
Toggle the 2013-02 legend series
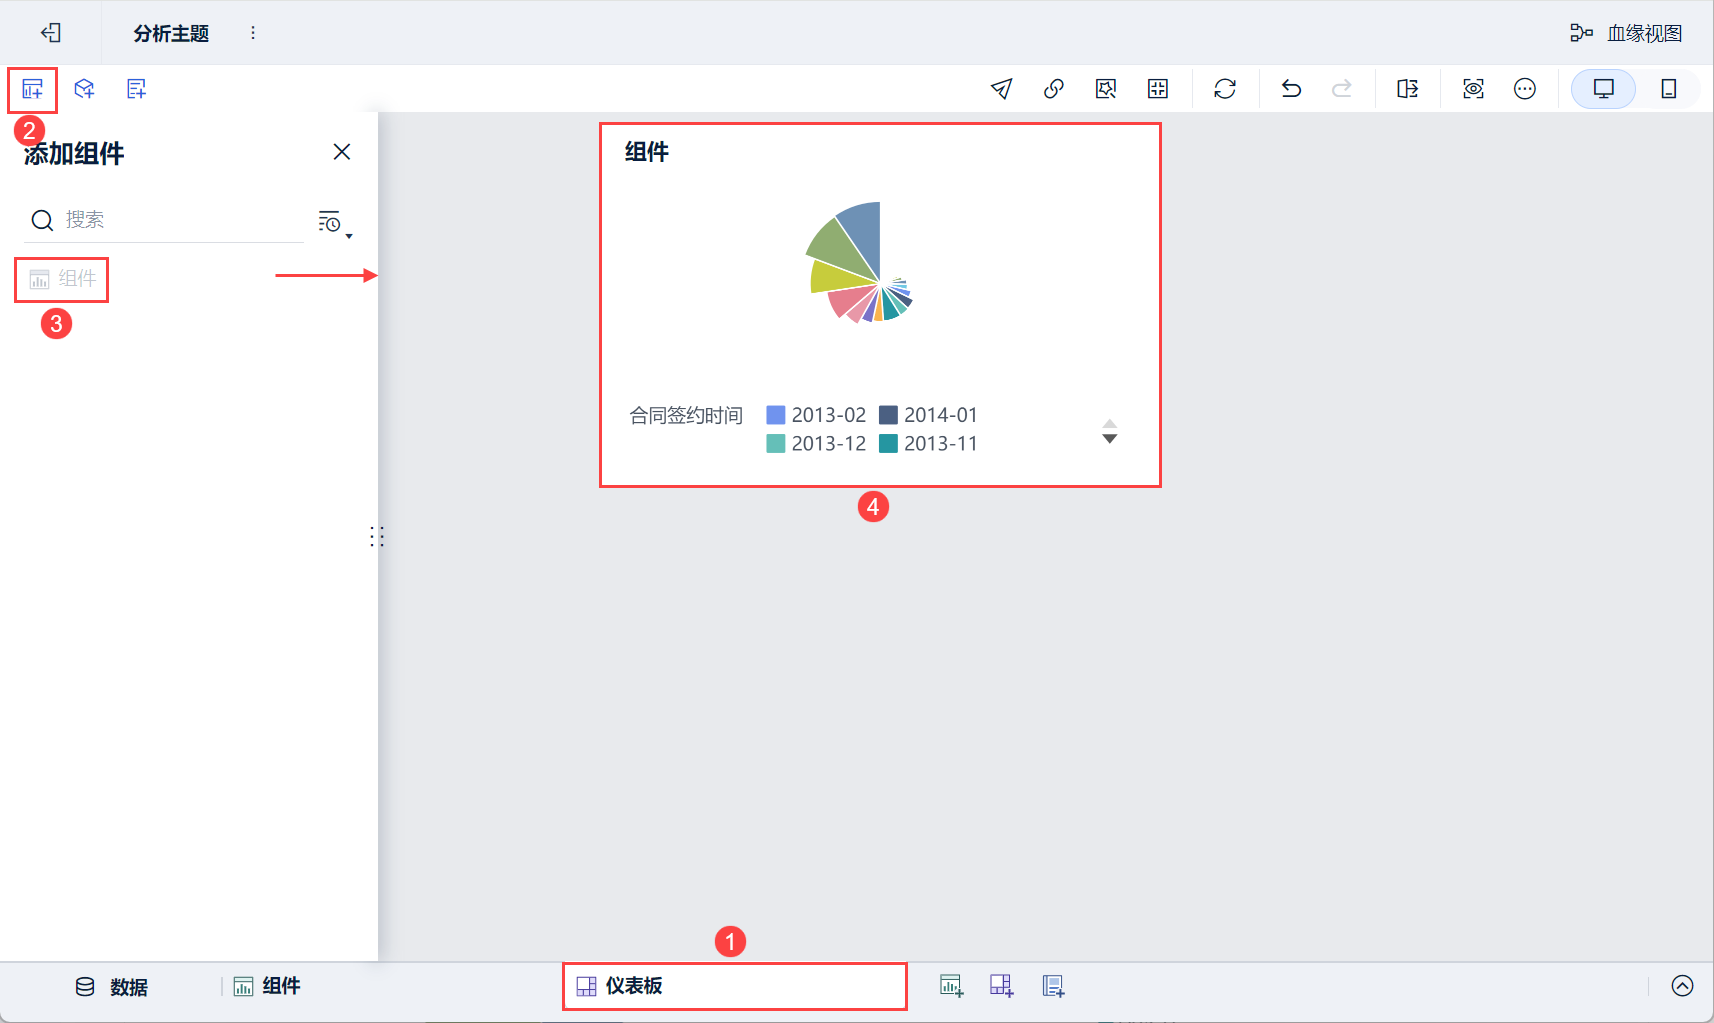pyautogui.click(x=816, y=415)
